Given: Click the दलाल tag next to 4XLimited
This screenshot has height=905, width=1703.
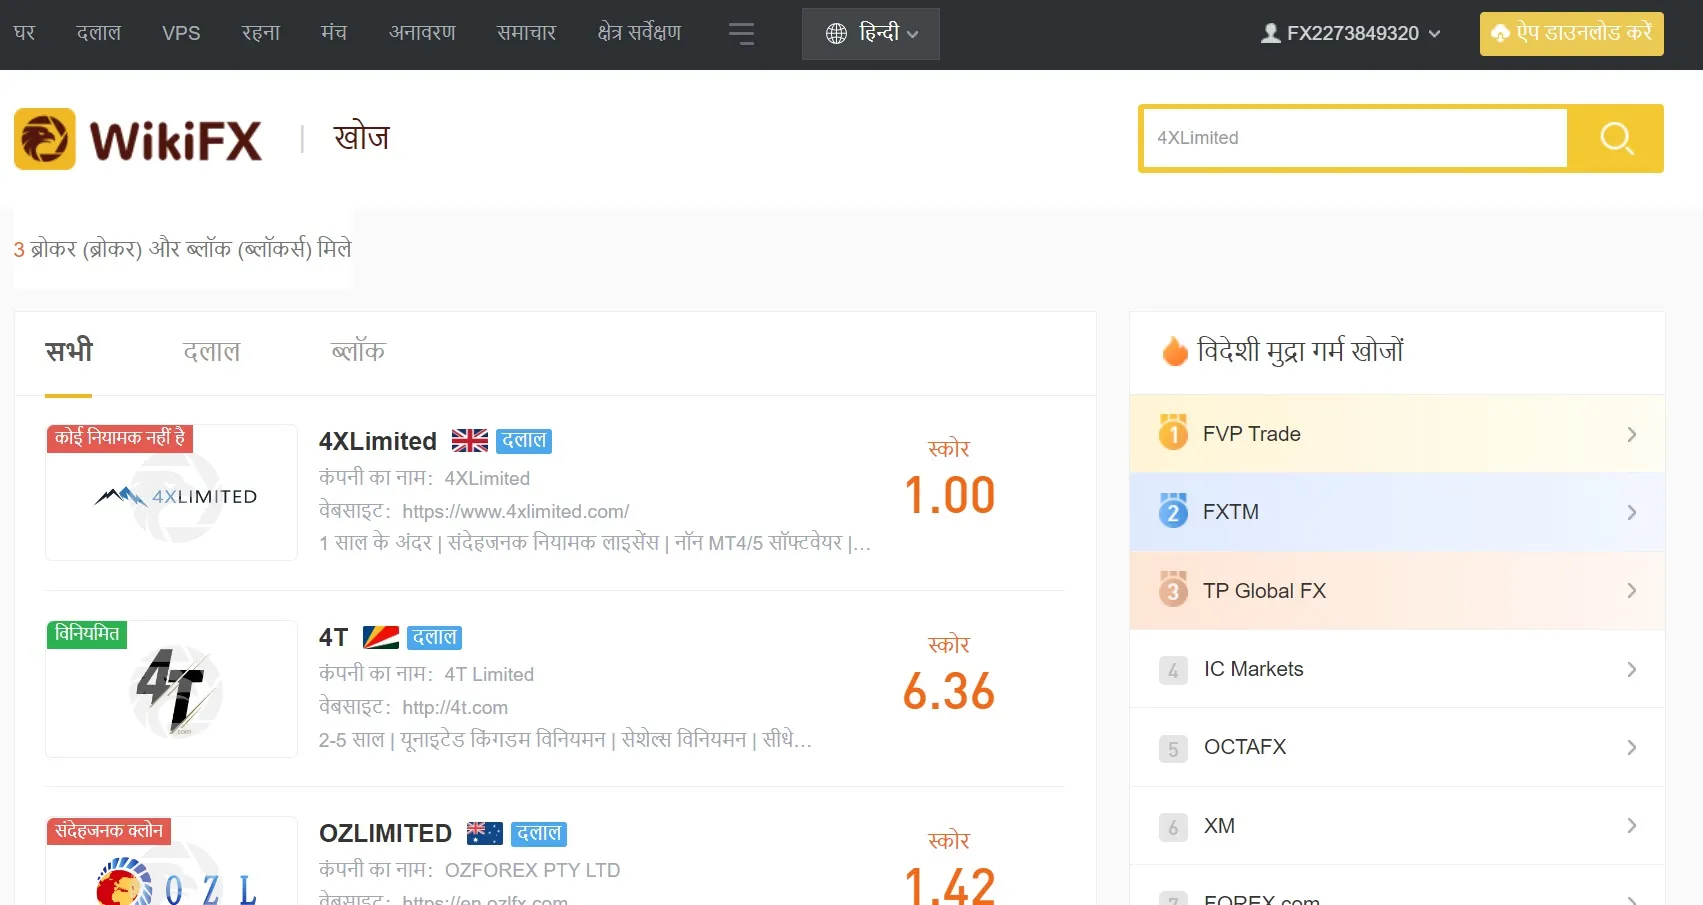Looking at the screenshot, I should [524, 441].
